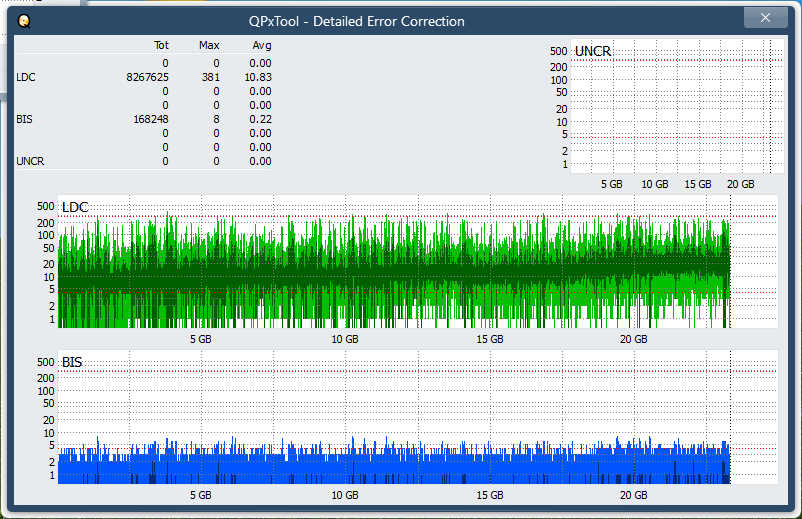This screenshot has width=802, height=519.
Task: Select the BIS total value 168248
Action: pyautogui.click(x=150, y=119)
